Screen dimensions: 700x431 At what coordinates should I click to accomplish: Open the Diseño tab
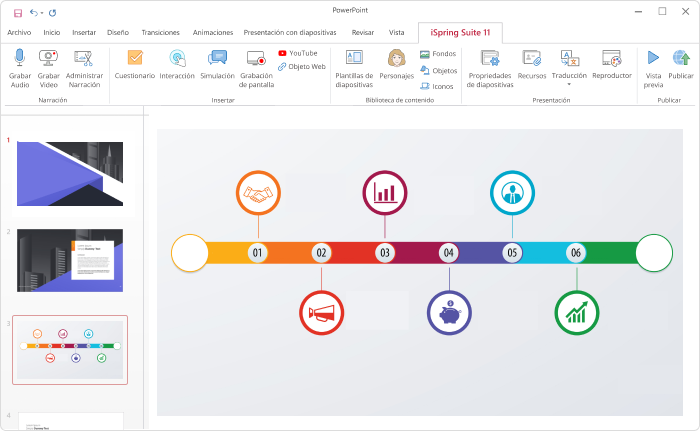[x=118, y=33]
